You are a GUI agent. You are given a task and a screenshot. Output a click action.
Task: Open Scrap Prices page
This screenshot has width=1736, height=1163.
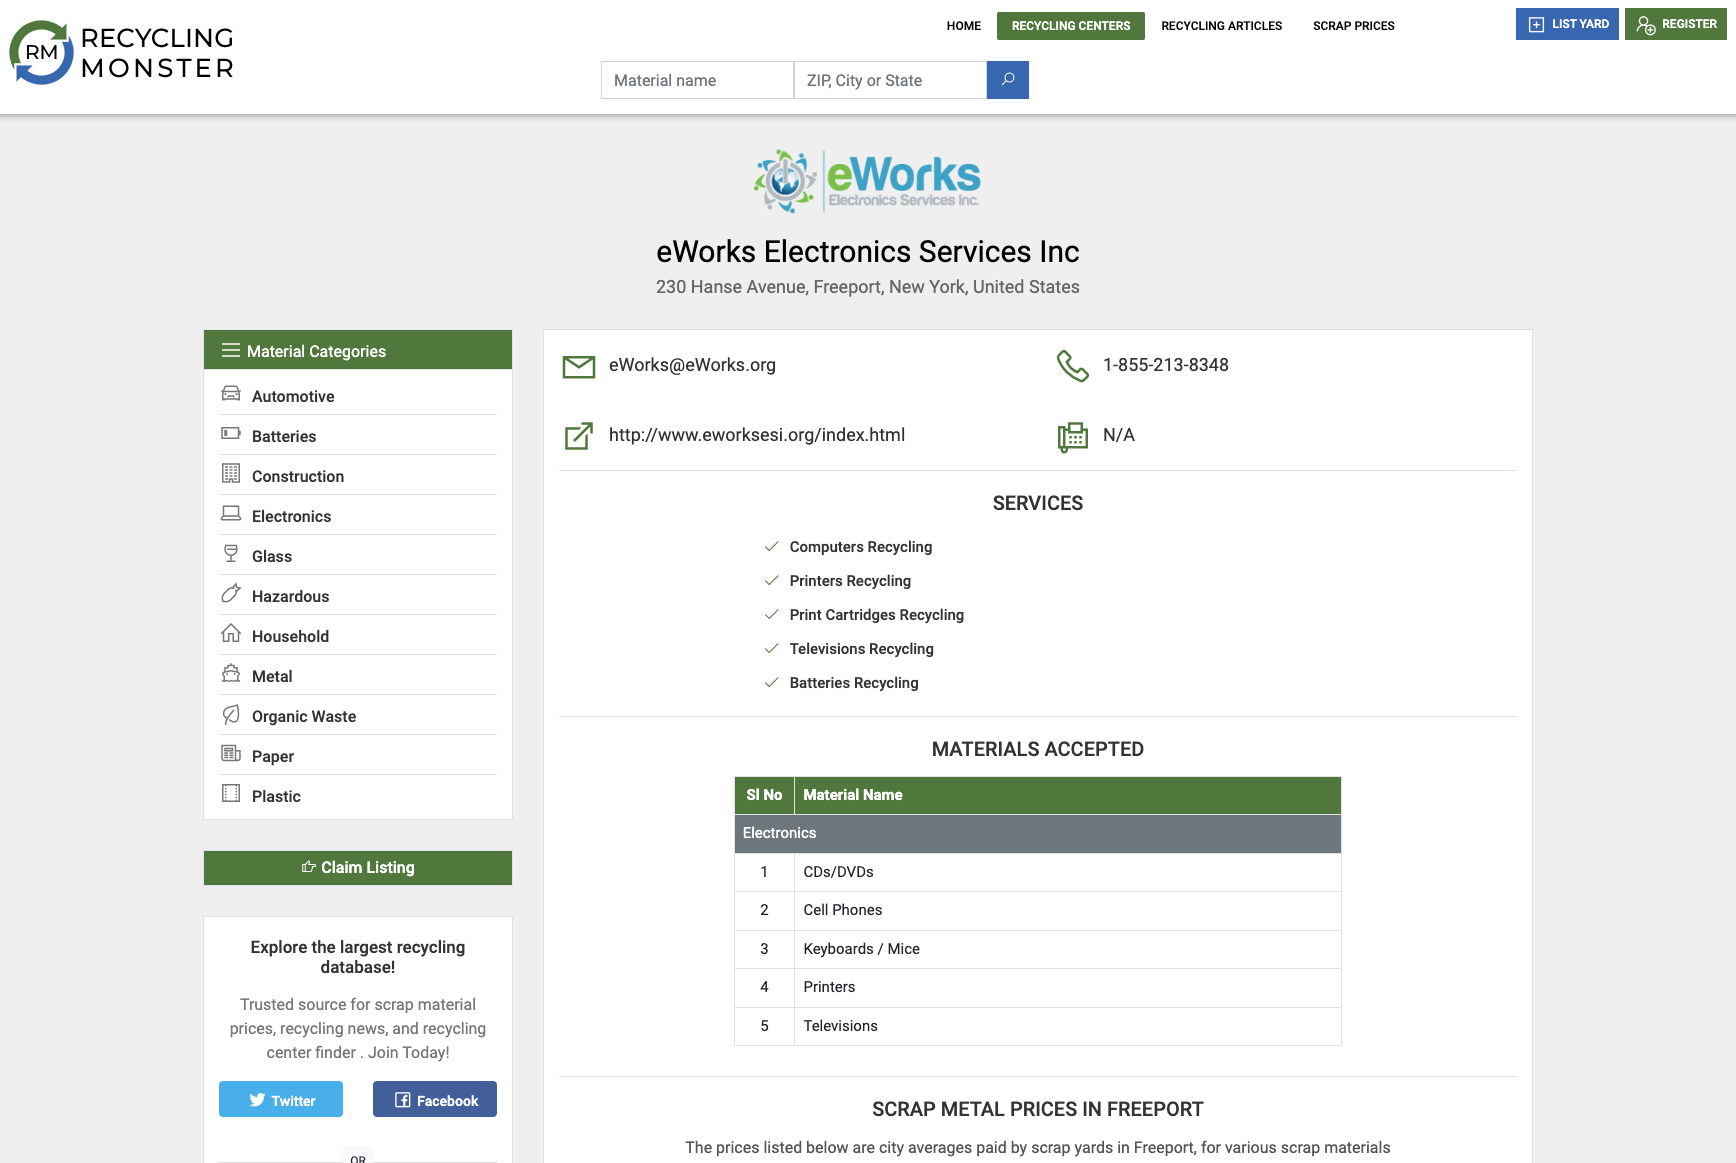pos(1353,26)
